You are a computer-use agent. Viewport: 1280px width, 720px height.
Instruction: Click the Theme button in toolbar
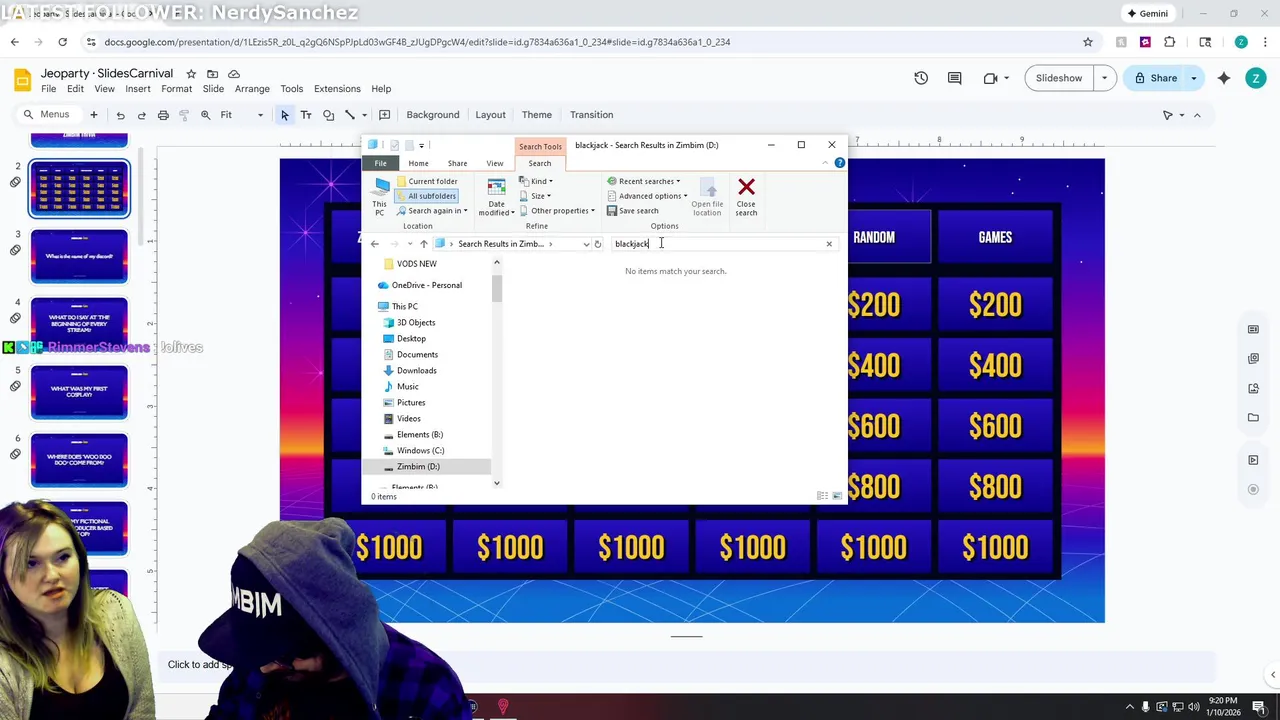(537, 115)
